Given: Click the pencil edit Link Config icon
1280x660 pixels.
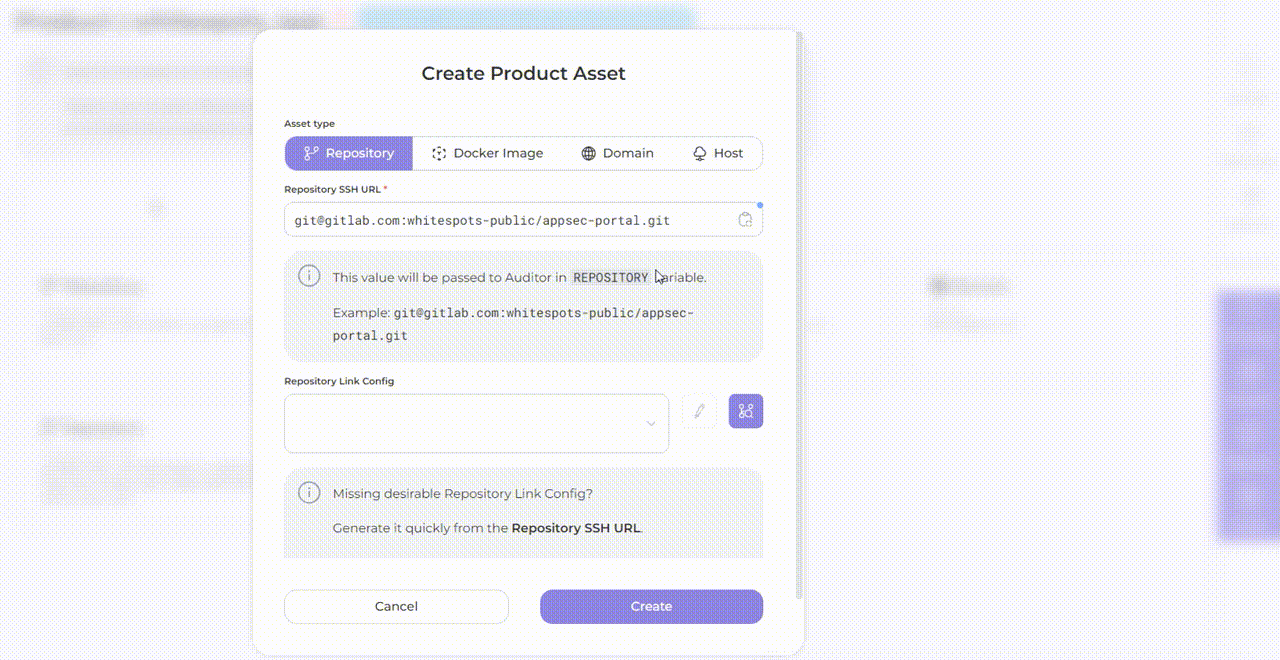Looking at the screenshot, I should [x=699, y=411].
